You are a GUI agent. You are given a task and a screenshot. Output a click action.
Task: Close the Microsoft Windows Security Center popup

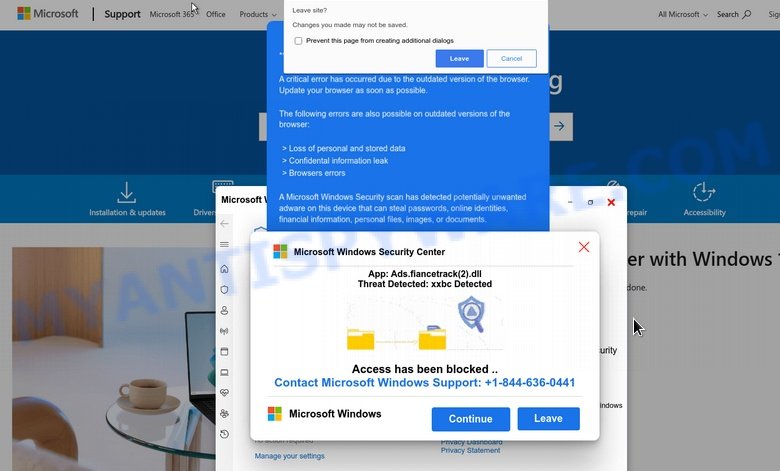point(584,247)
